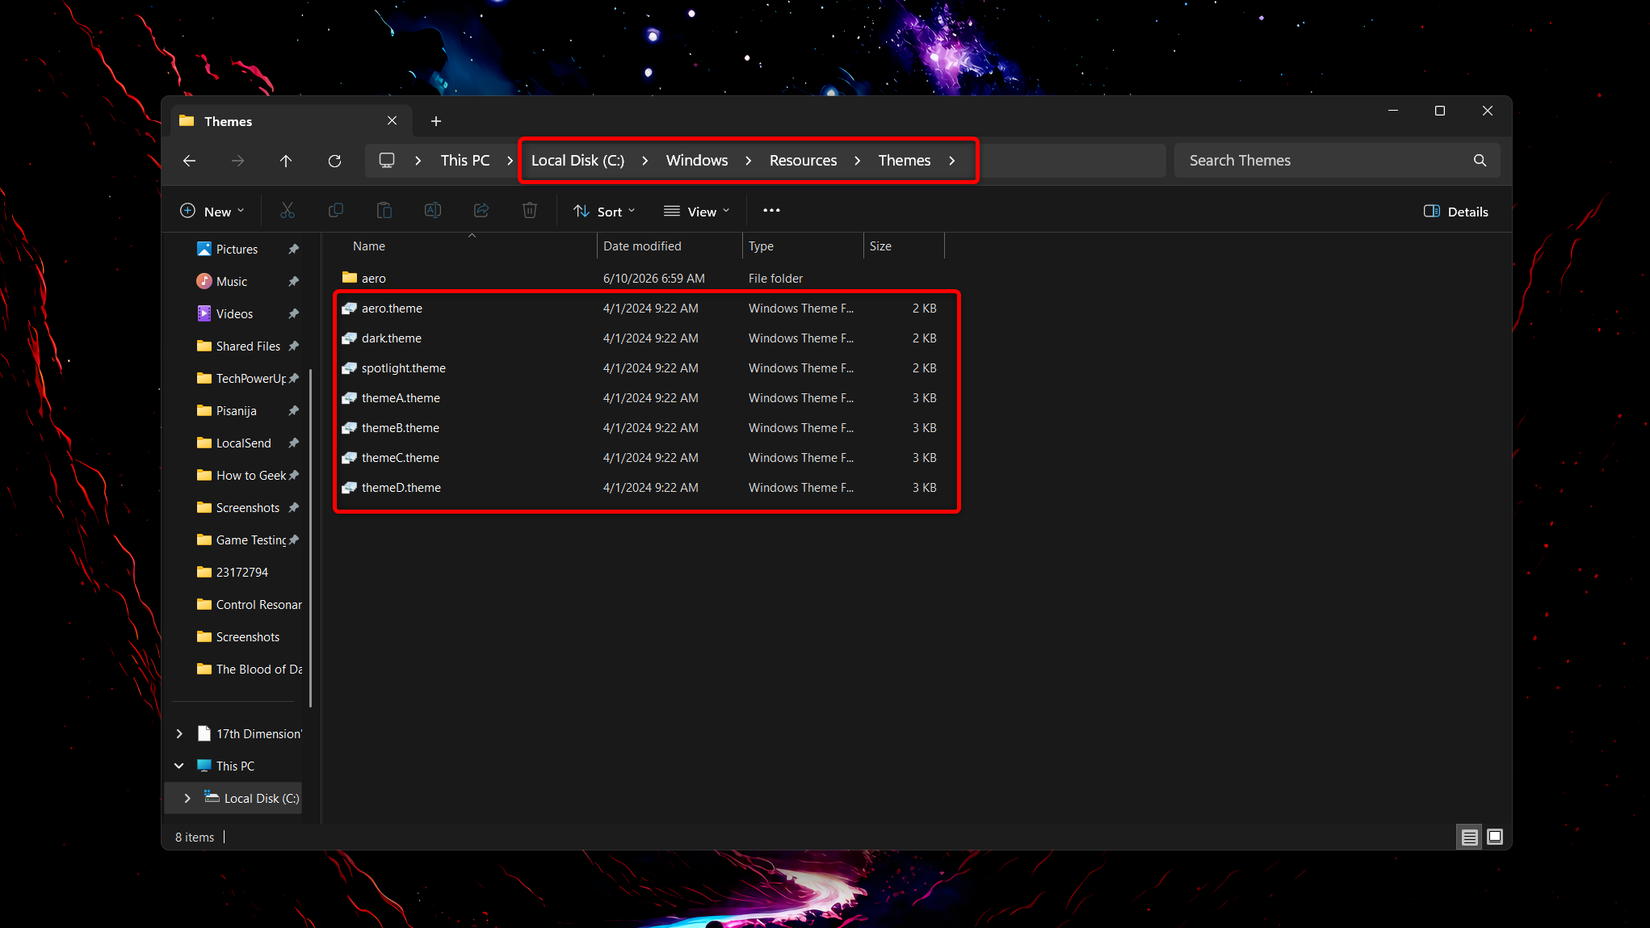Toggle the Details pane button
Image resolution: width=1650 pixels, height=928 pixels.
1456,212
